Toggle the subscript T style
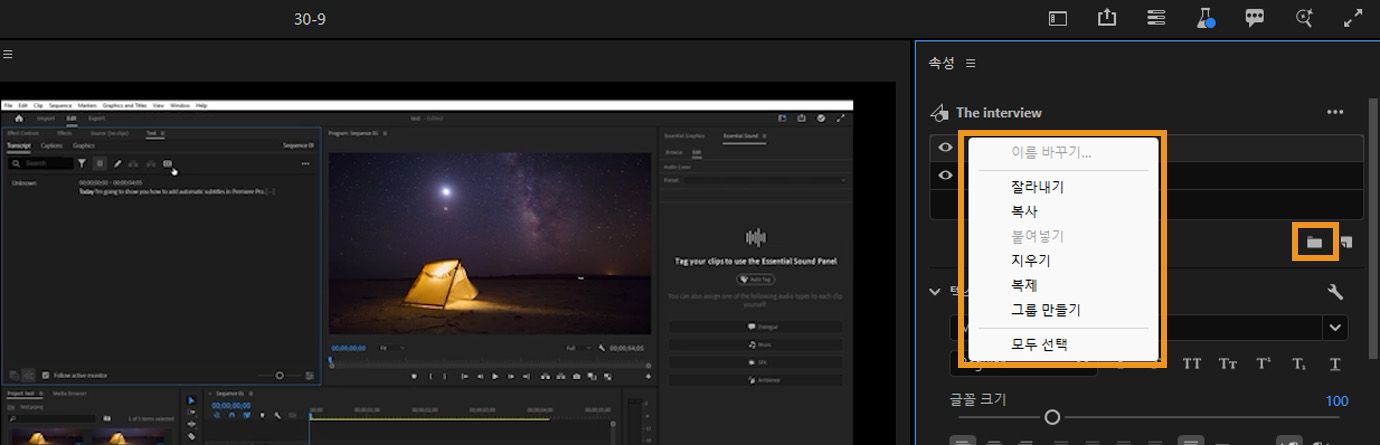This screenshot has width=1380, height=445. [x=1298, y=364]
